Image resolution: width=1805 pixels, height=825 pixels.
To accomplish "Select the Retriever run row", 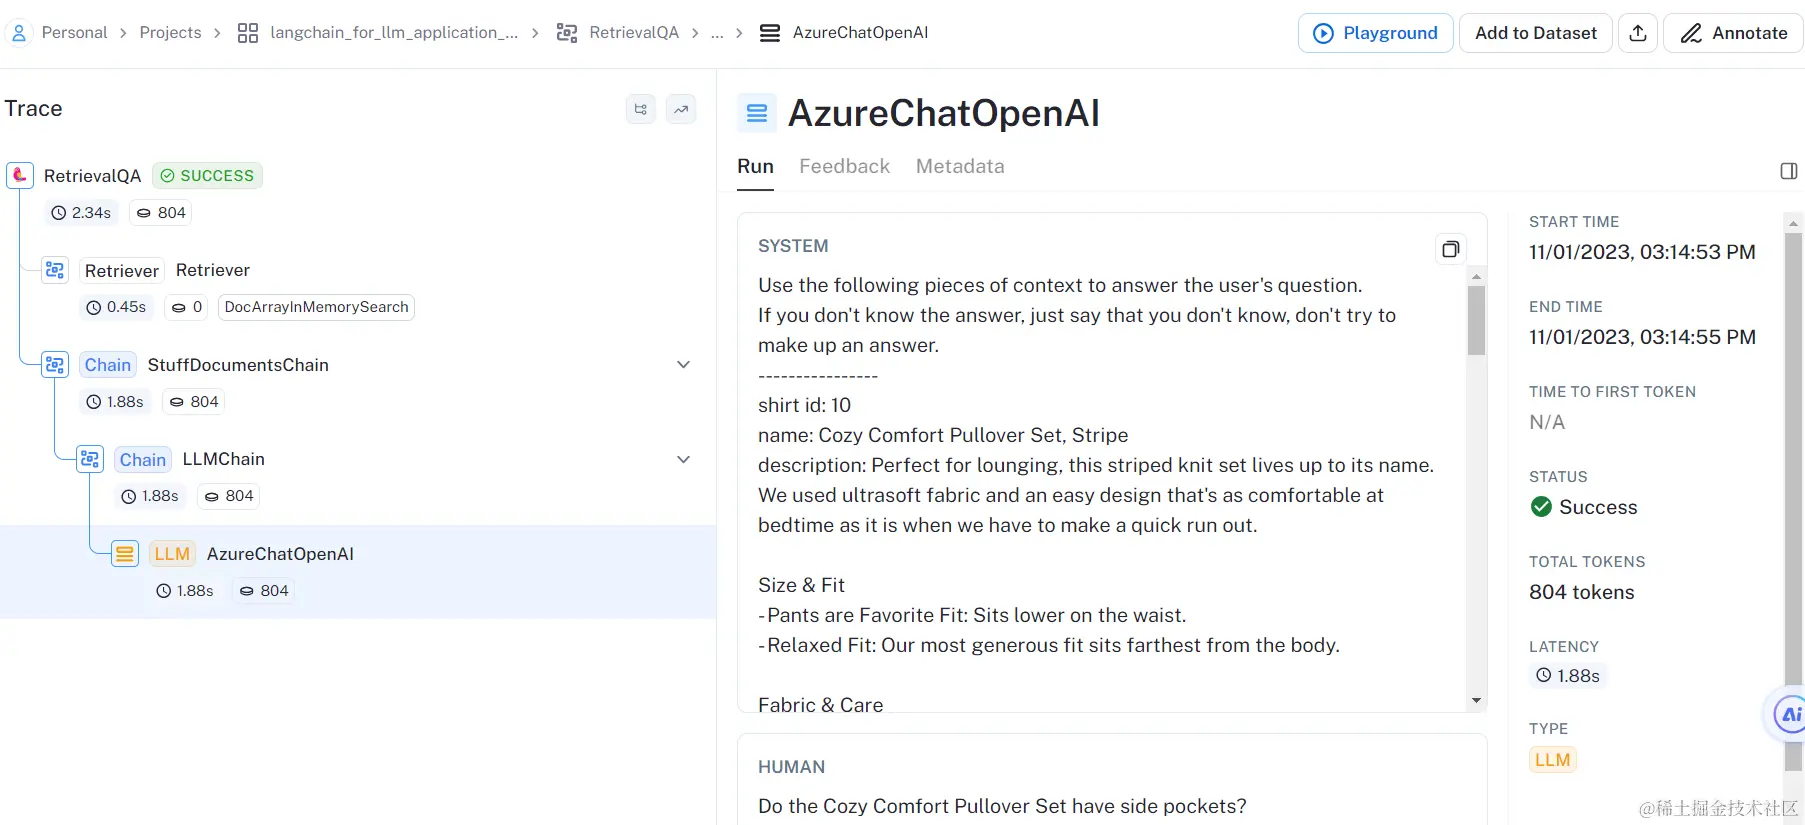I will point(213,270).
